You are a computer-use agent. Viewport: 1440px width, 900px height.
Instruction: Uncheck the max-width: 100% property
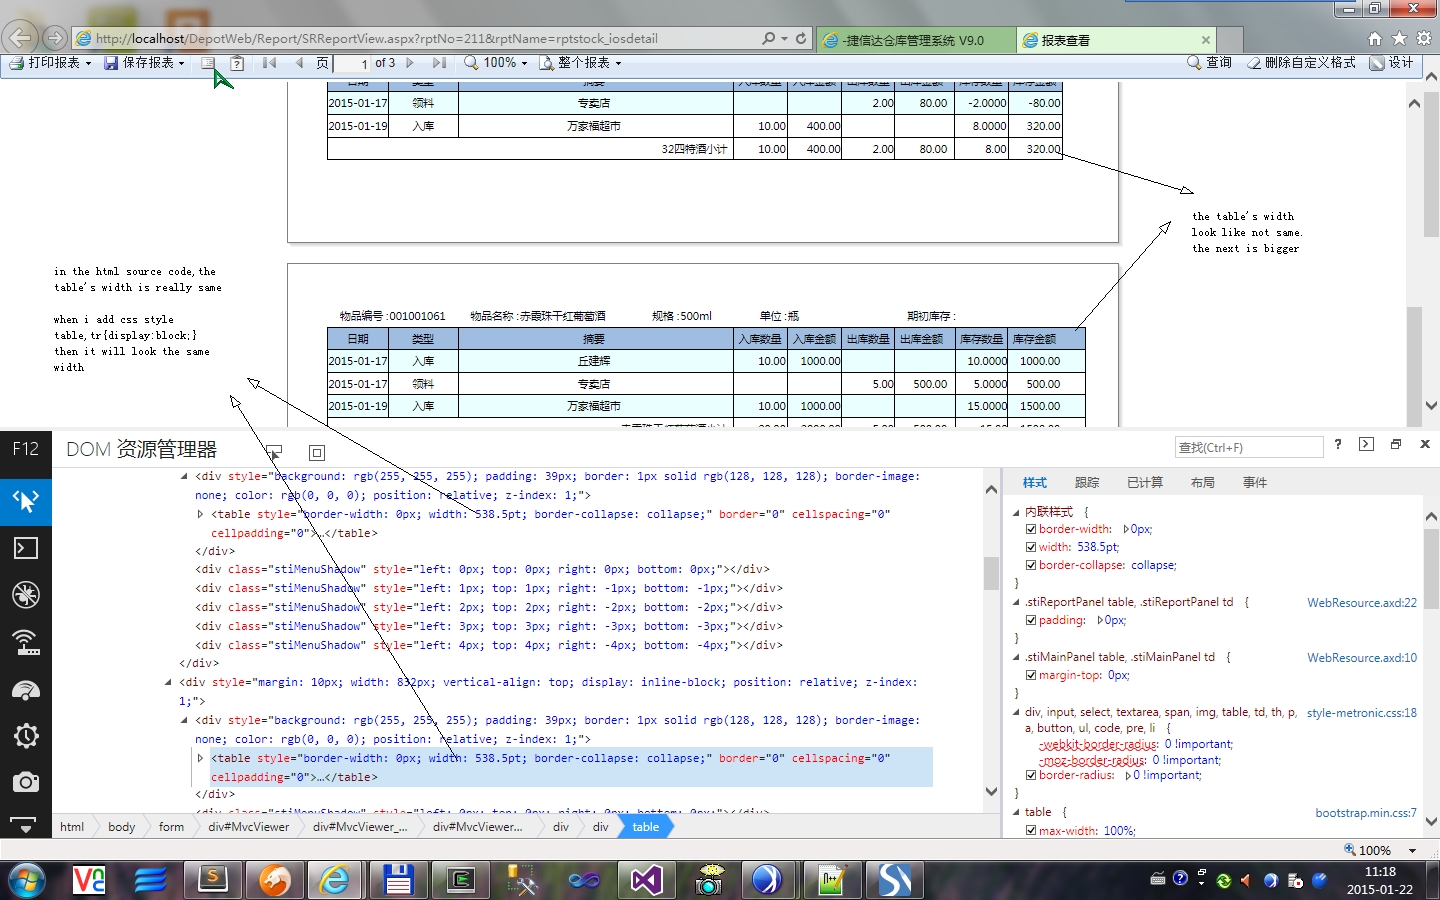1031,831
